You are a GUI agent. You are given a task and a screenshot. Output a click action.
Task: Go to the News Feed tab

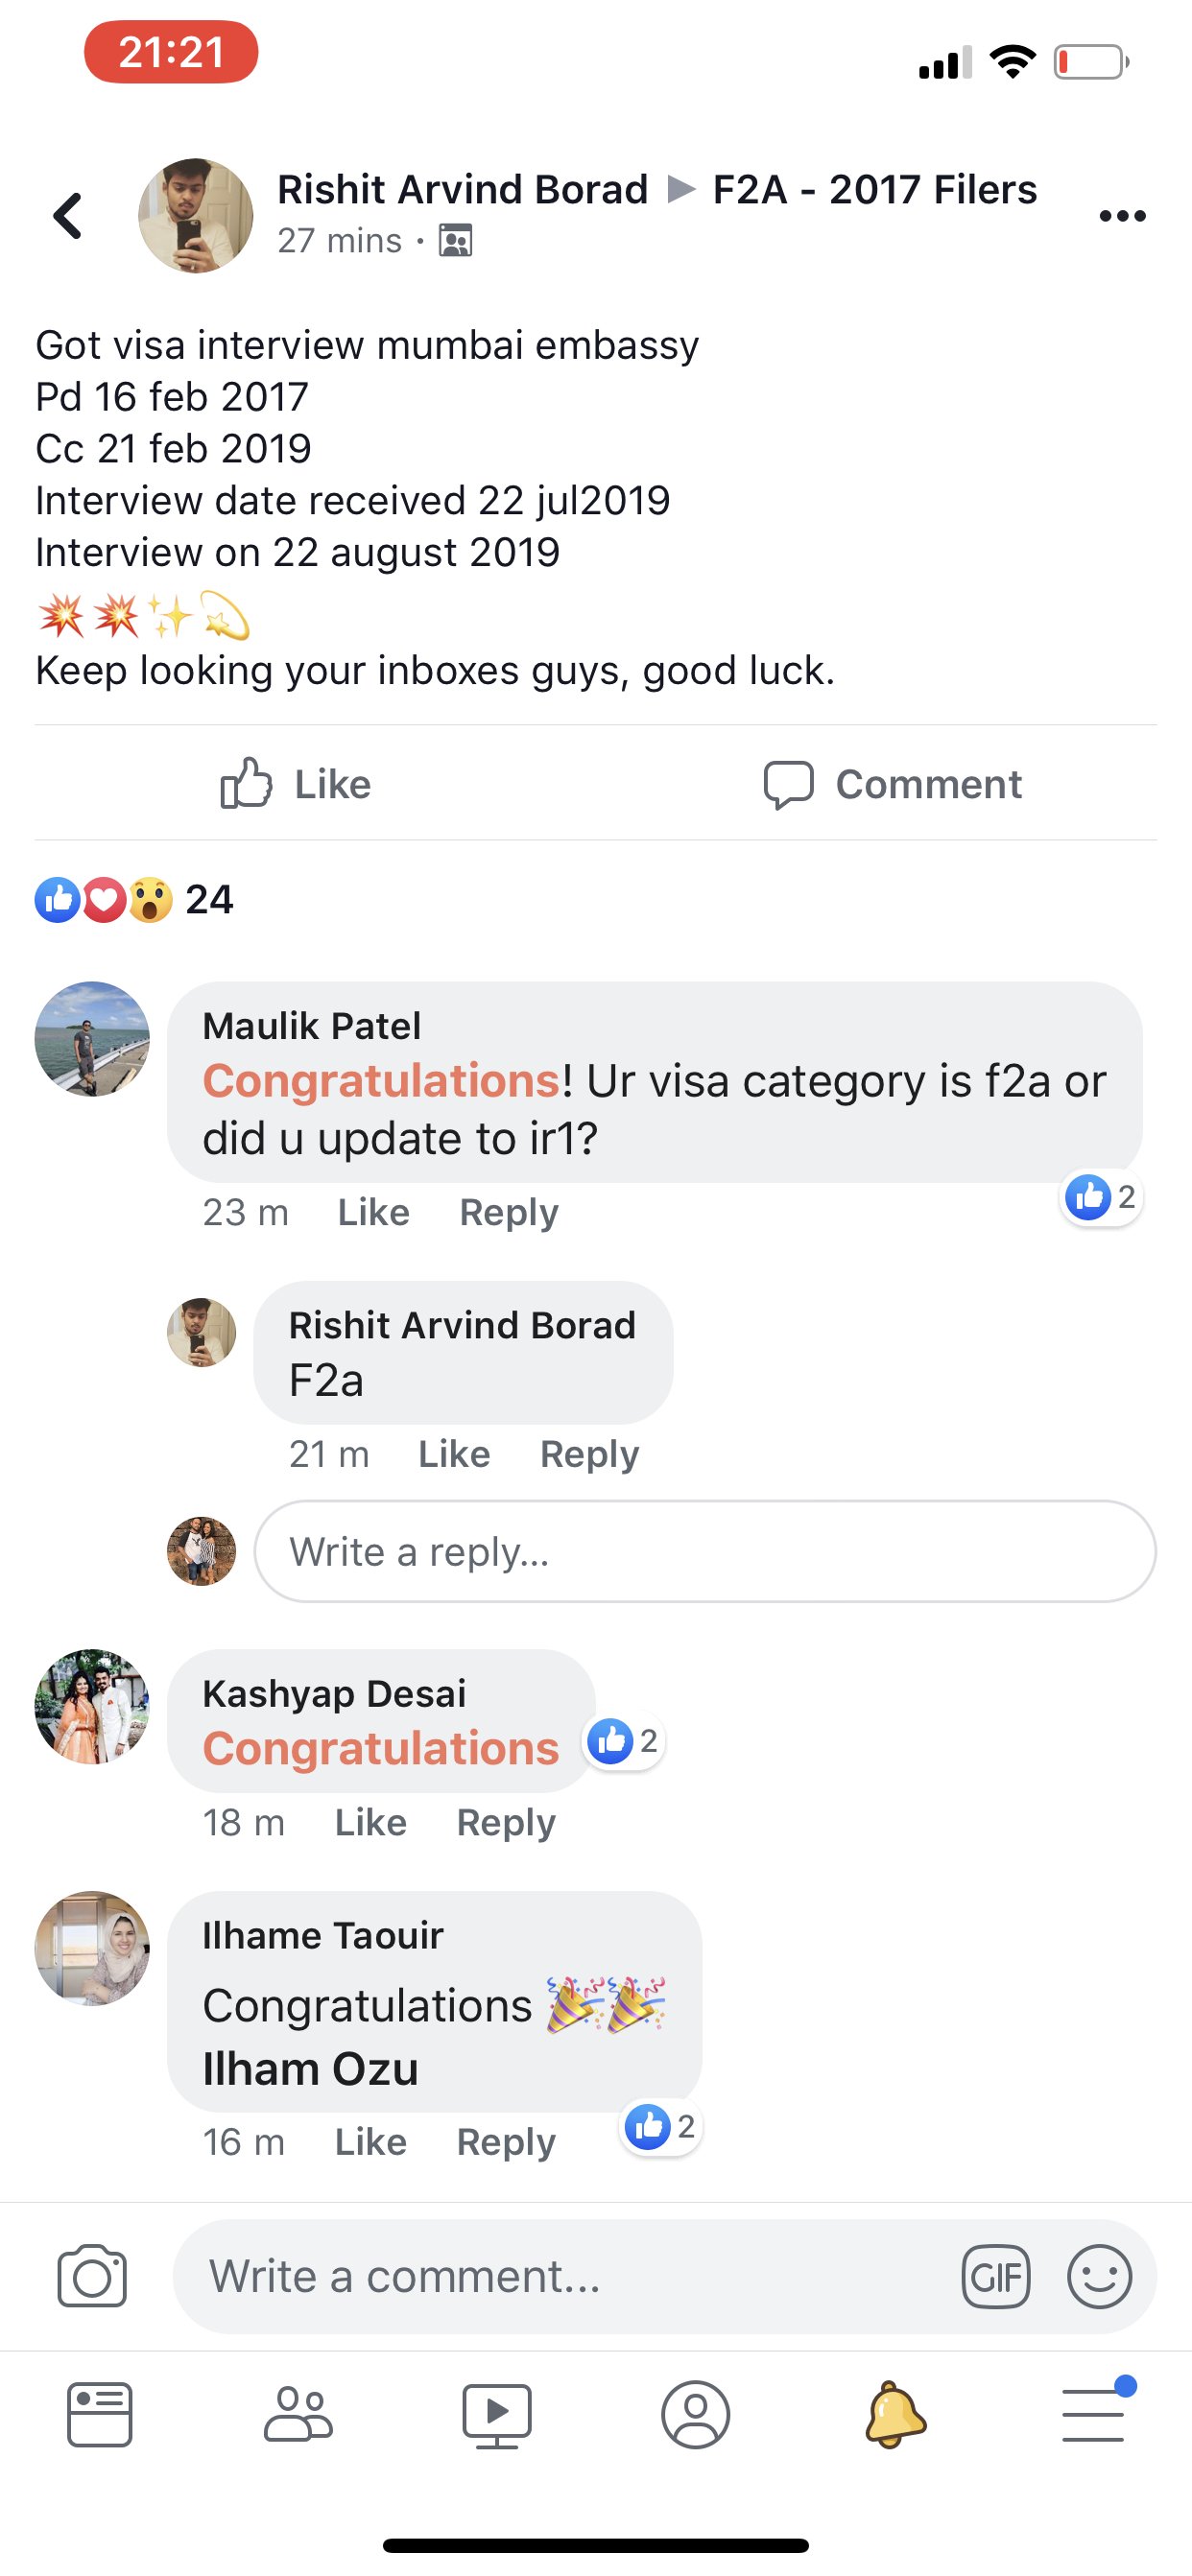pos(99,2415)
